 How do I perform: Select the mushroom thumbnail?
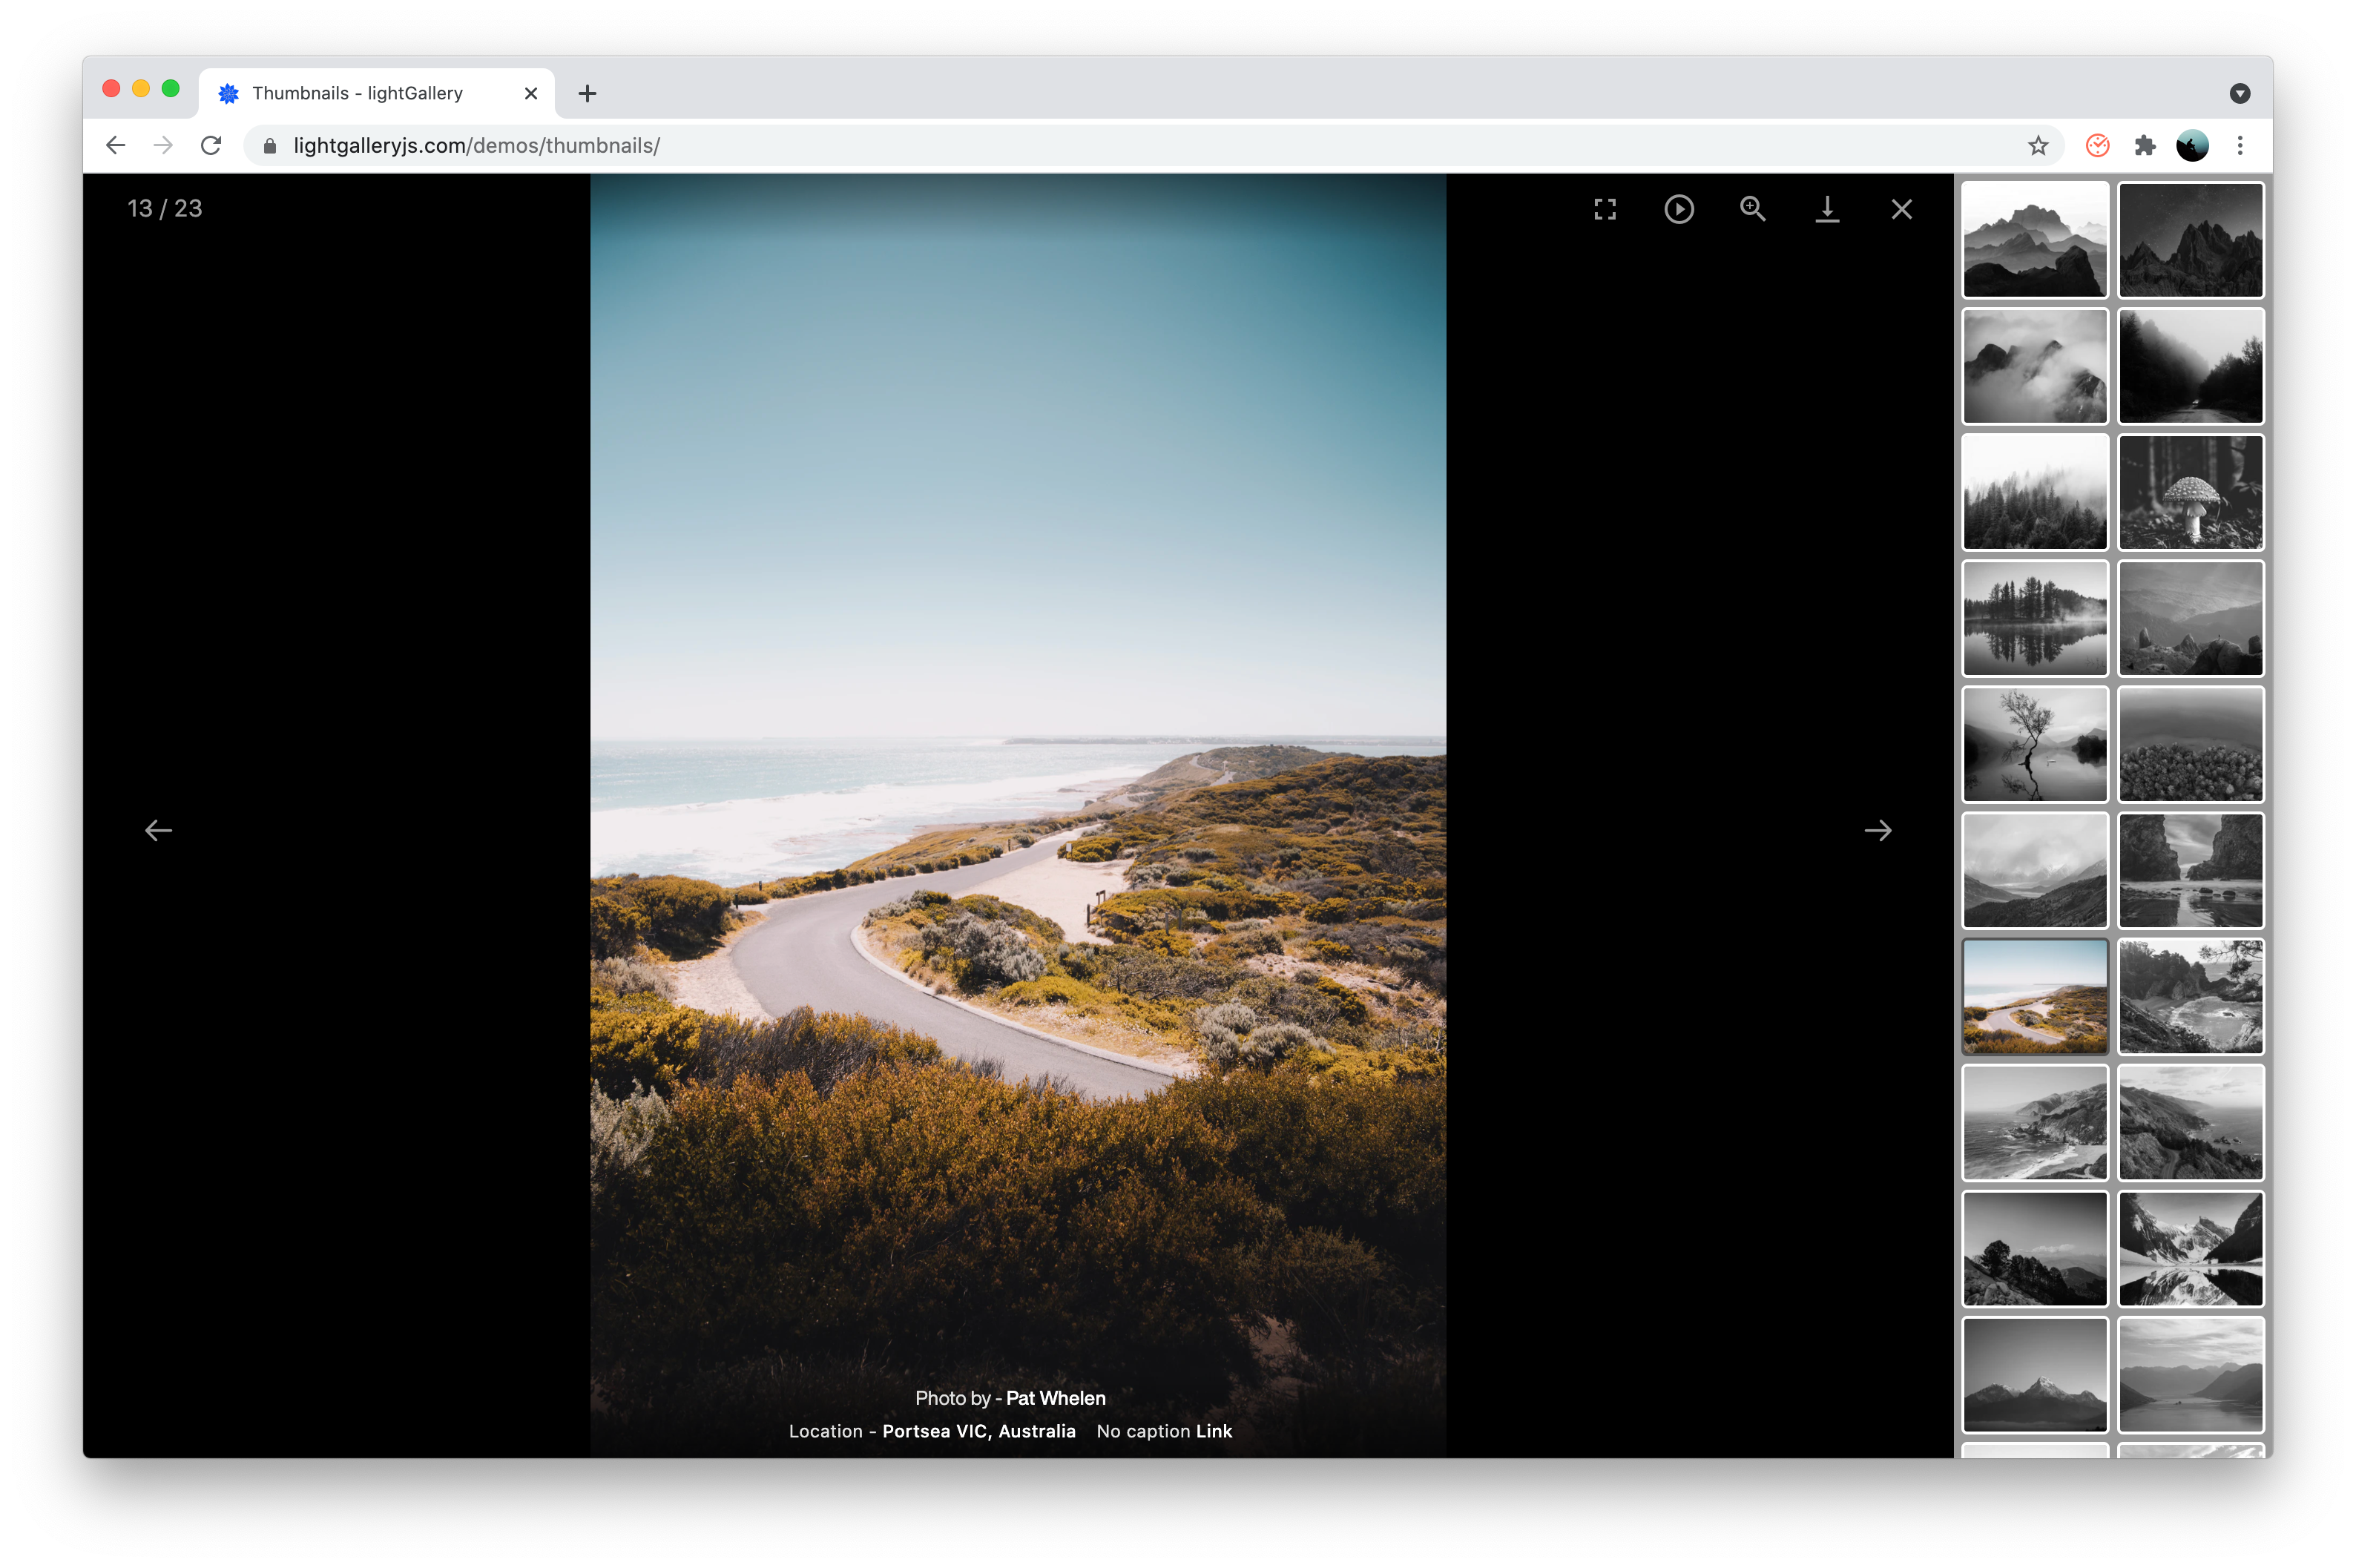click(x=2190, y=492)
